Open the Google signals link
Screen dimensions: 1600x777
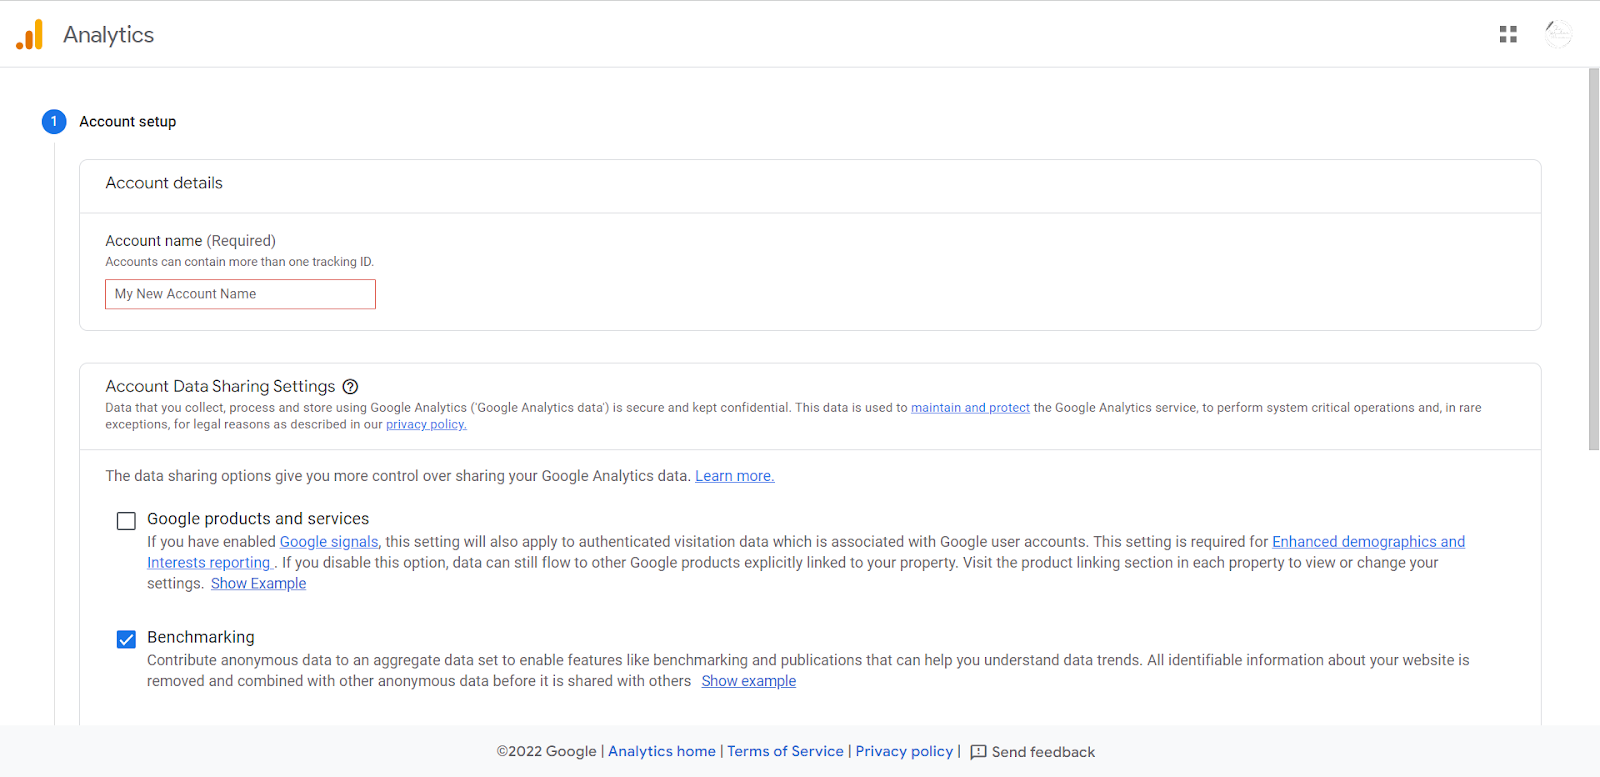pos(329,542)
